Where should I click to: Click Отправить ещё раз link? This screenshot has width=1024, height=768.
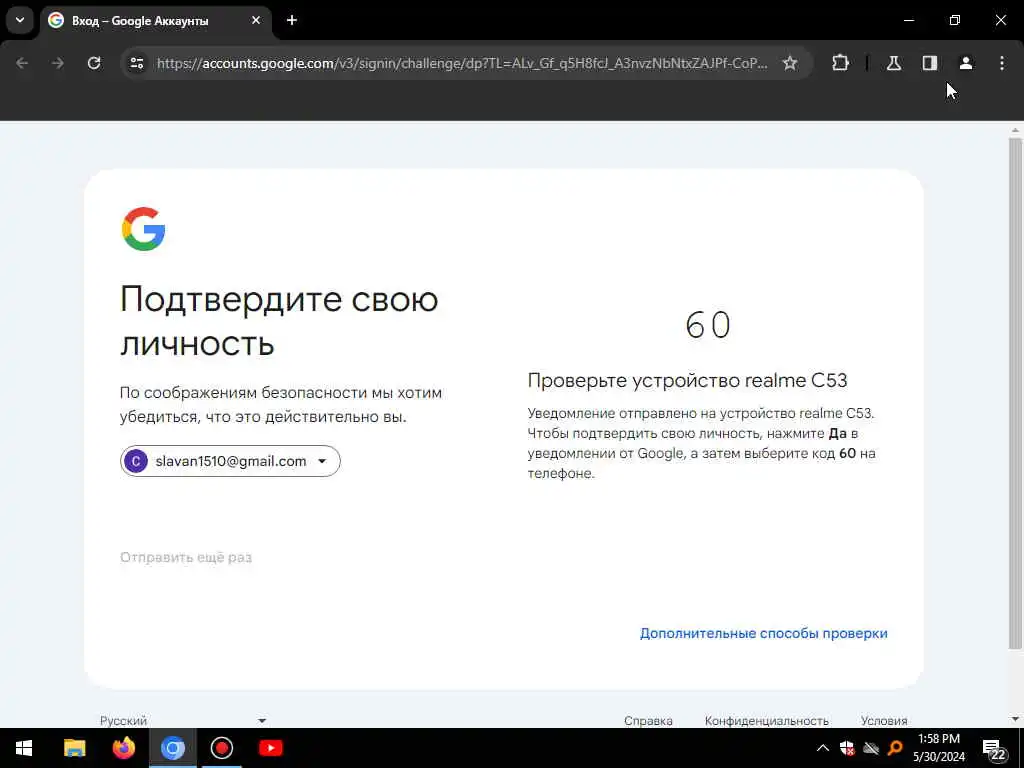[185, 557]
